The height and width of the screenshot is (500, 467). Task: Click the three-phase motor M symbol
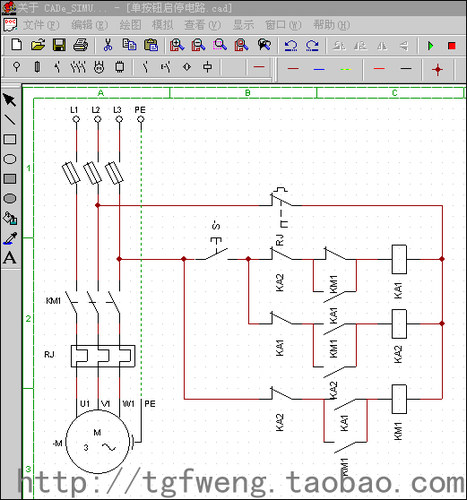97,442
